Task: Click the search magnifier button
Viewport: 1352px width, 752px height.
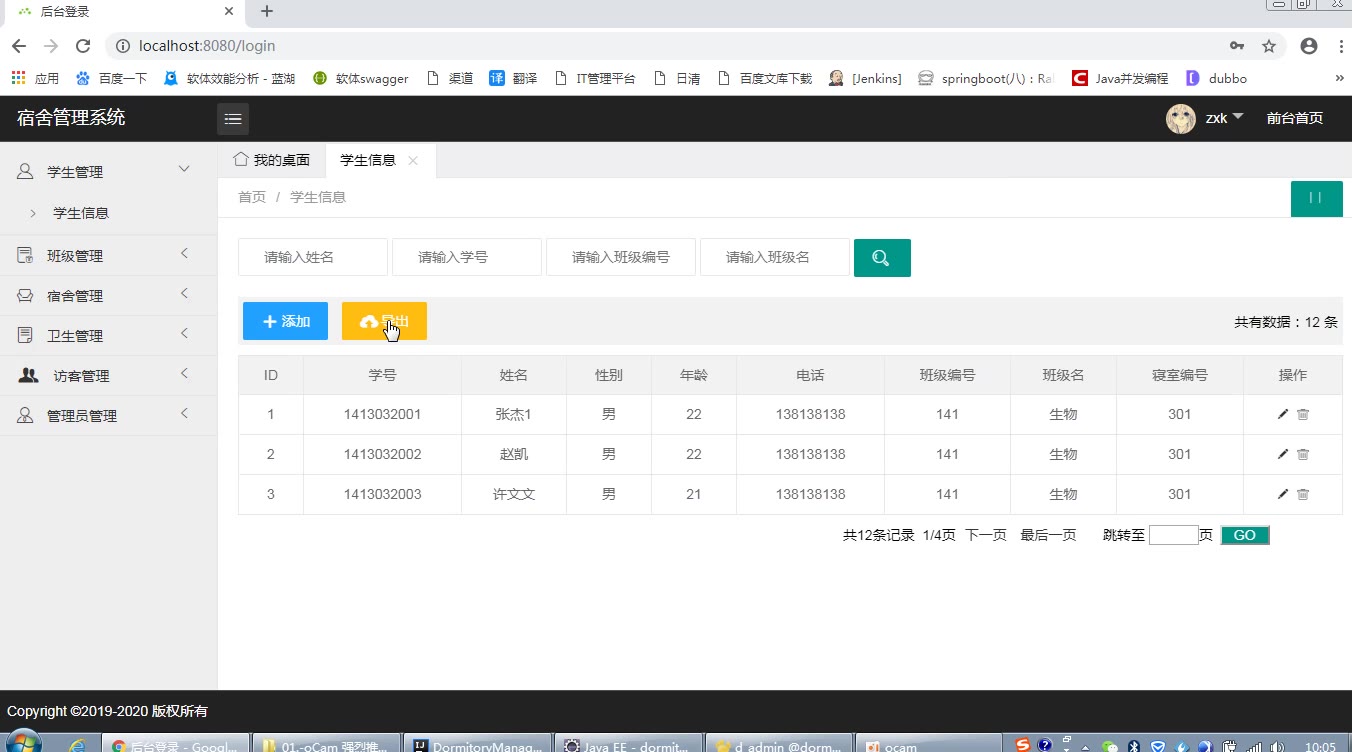Action: [881, 258]
